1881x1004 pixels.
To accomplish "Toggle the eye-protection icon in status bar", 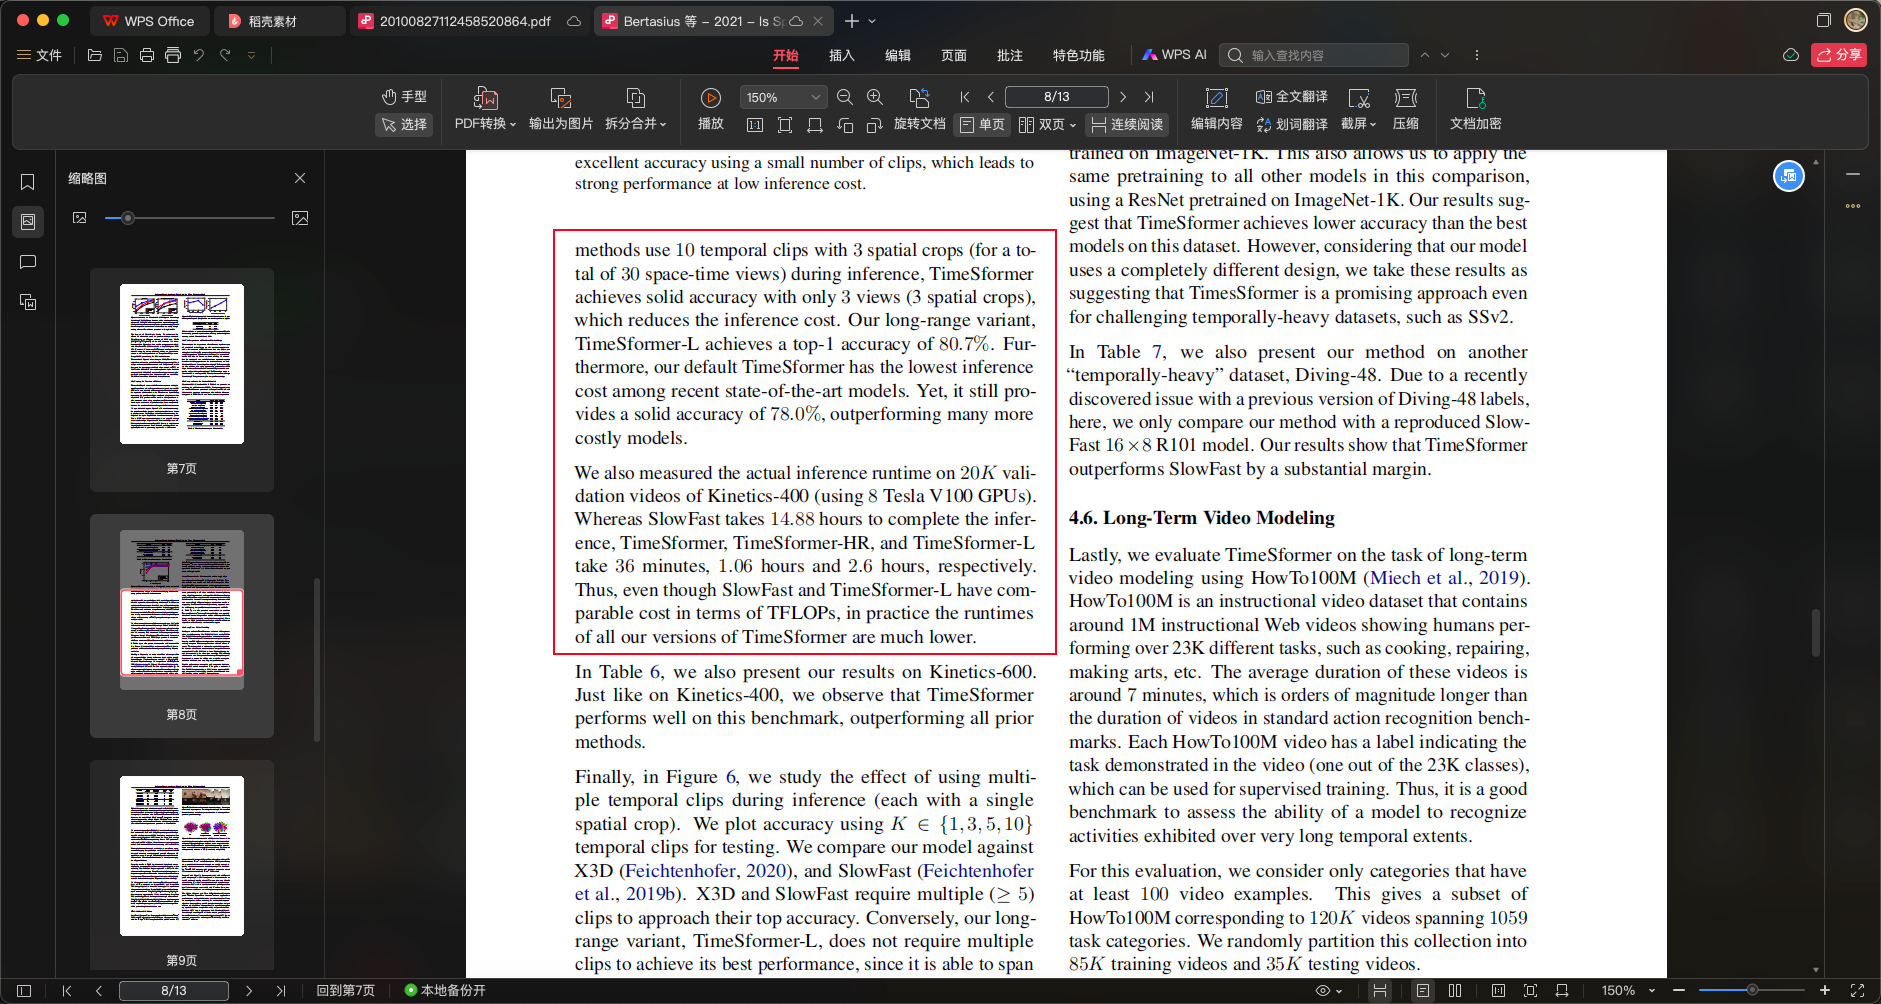I will tap(1323, 991).
